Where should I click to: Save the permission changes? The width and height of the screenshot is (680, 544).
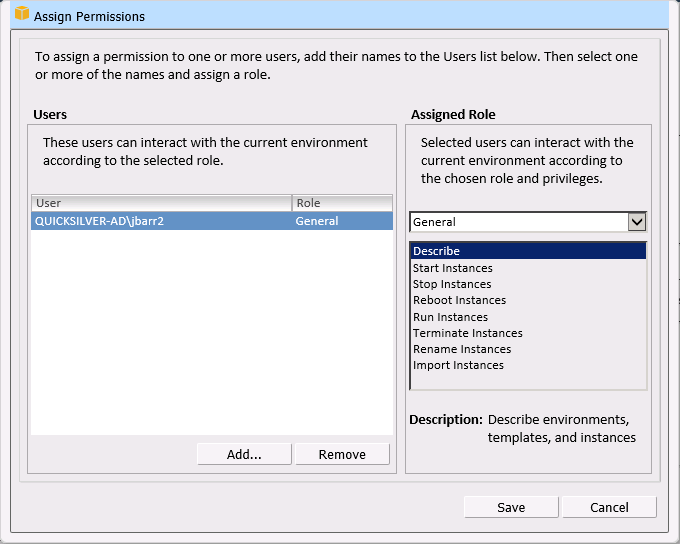click(511, 507)
